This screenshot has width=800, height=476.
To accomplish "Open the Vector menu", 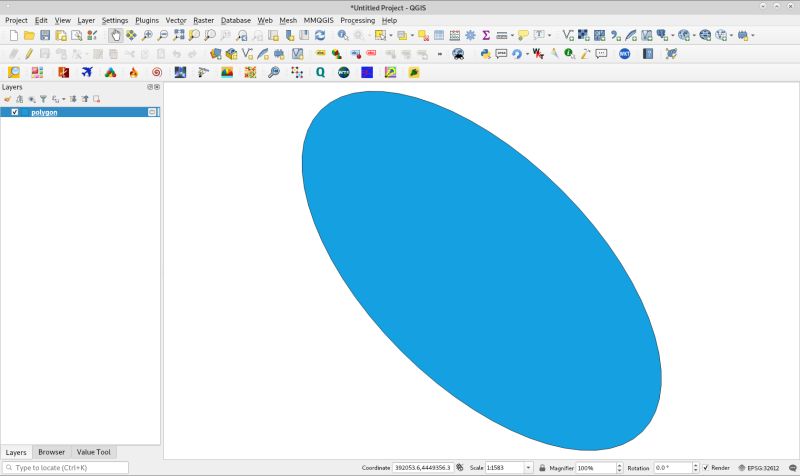I will 176,20.
